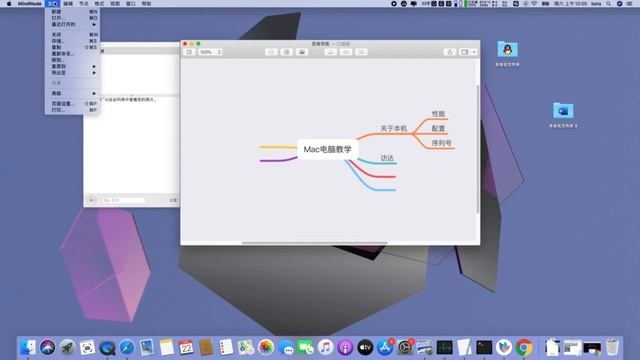Open the MindNode application menu
The image size is (640, 360).
coord(29,4)
